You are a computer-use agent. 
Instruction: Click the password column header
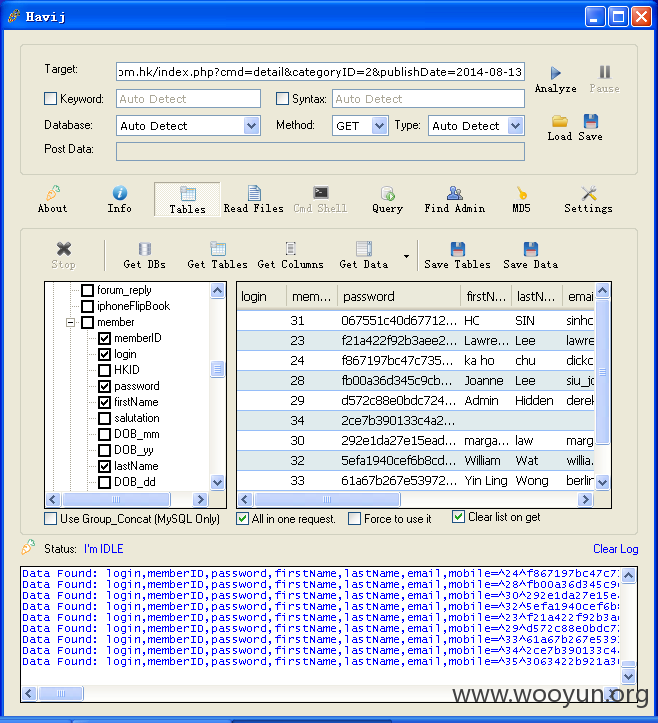coord(399,296)
